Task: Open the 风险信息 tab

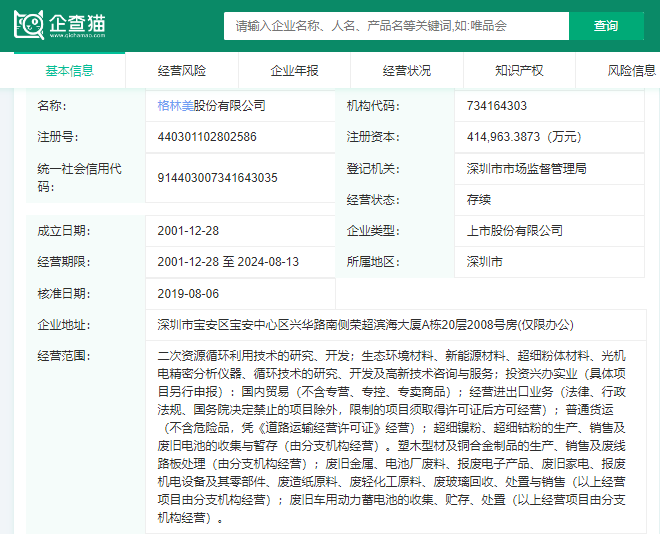Action: pyautogui.click(x=631, y=71)
